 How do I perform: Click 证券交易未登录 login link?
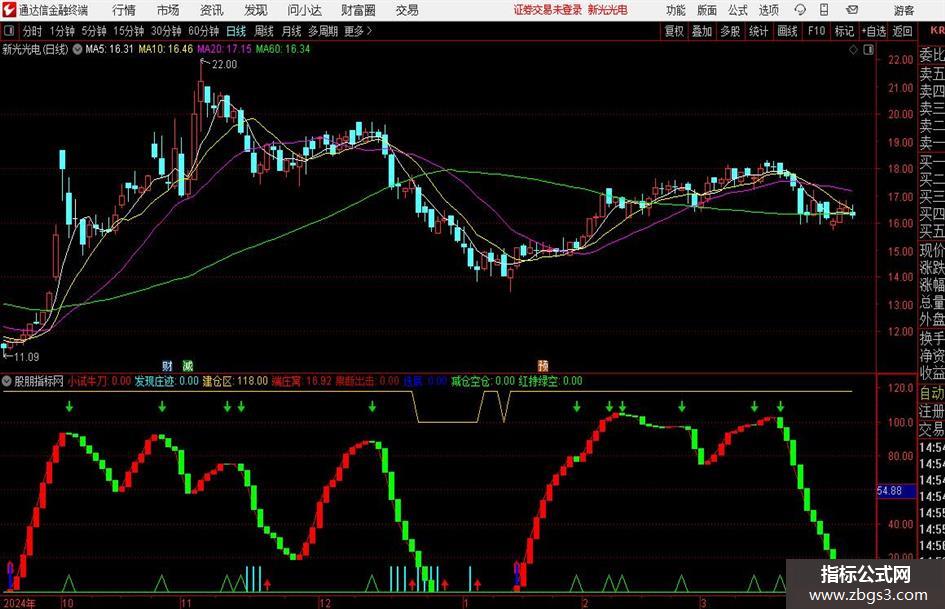click(548, 10)
